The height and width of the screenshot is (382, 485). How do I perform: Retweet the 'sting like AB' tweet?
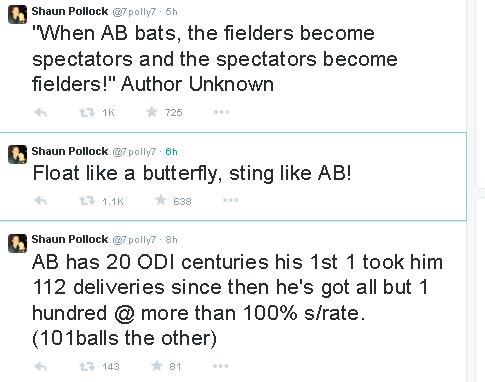86,201
